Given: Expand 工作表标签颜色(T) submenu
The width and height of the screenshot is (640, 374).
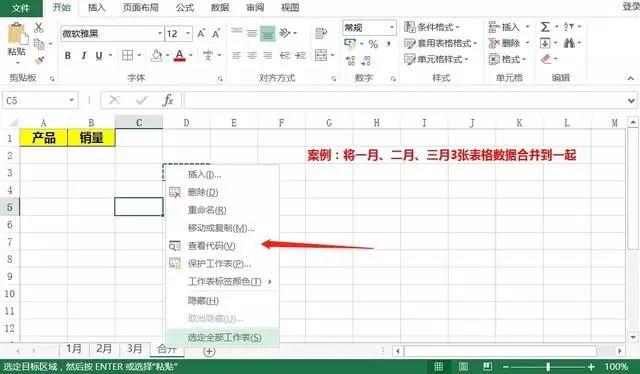Looking at the screenshot, I should pyautogui.click(x=222, y=282).
